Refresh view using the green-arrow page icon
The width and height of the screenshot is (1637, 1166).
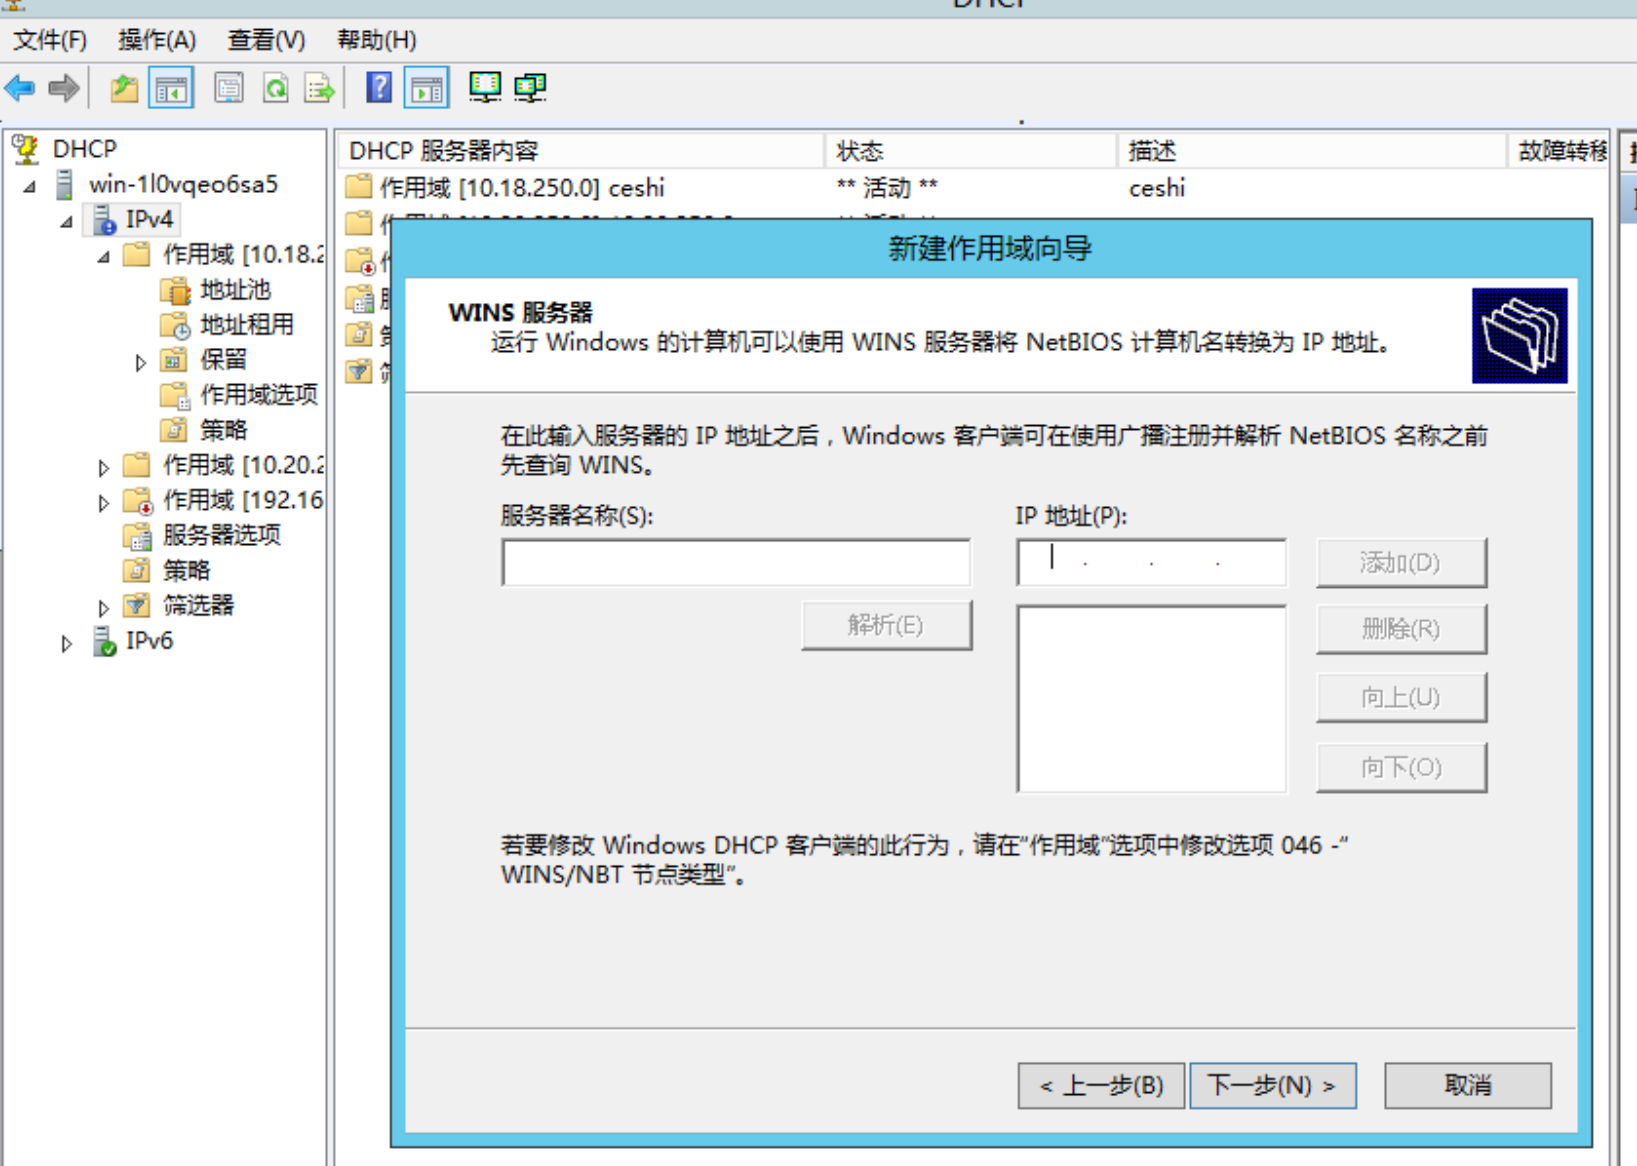point(276,88)
